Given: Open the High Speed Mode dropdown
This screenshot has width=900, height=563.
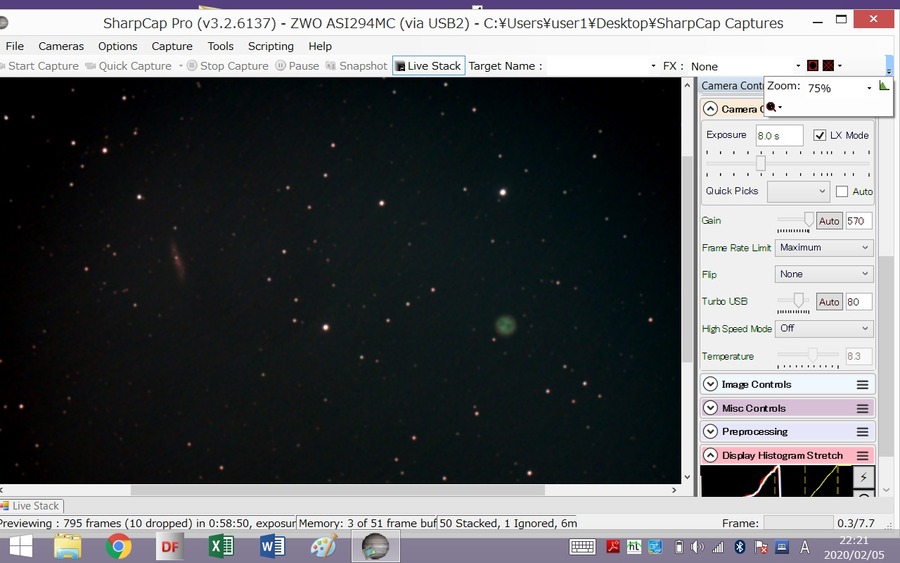Looking at the screenshot, I should 824,328.
